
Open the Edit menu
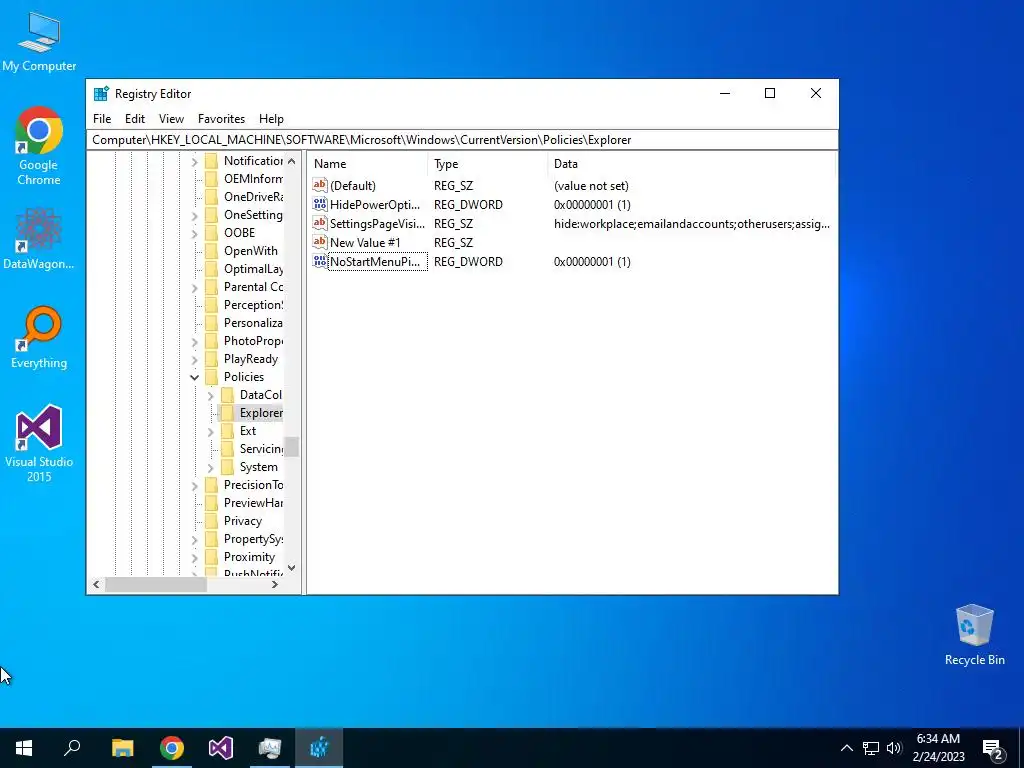[x=135, y=119]
